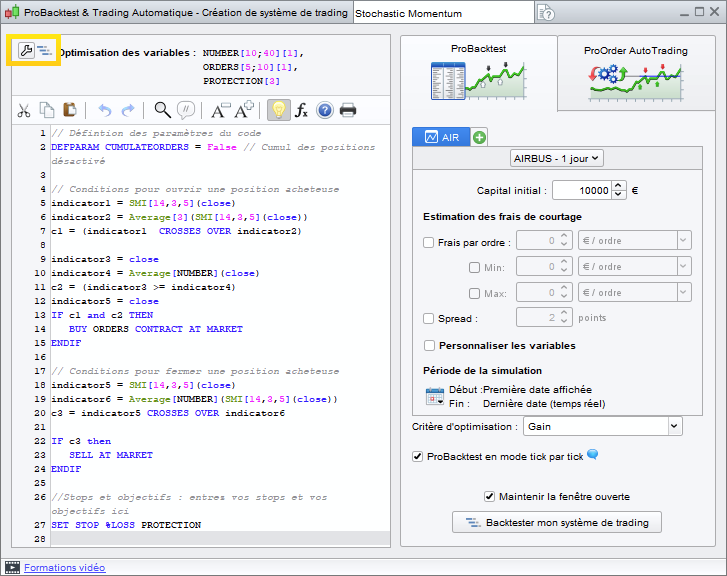Toggle the comment code icon

pos(185,110)
